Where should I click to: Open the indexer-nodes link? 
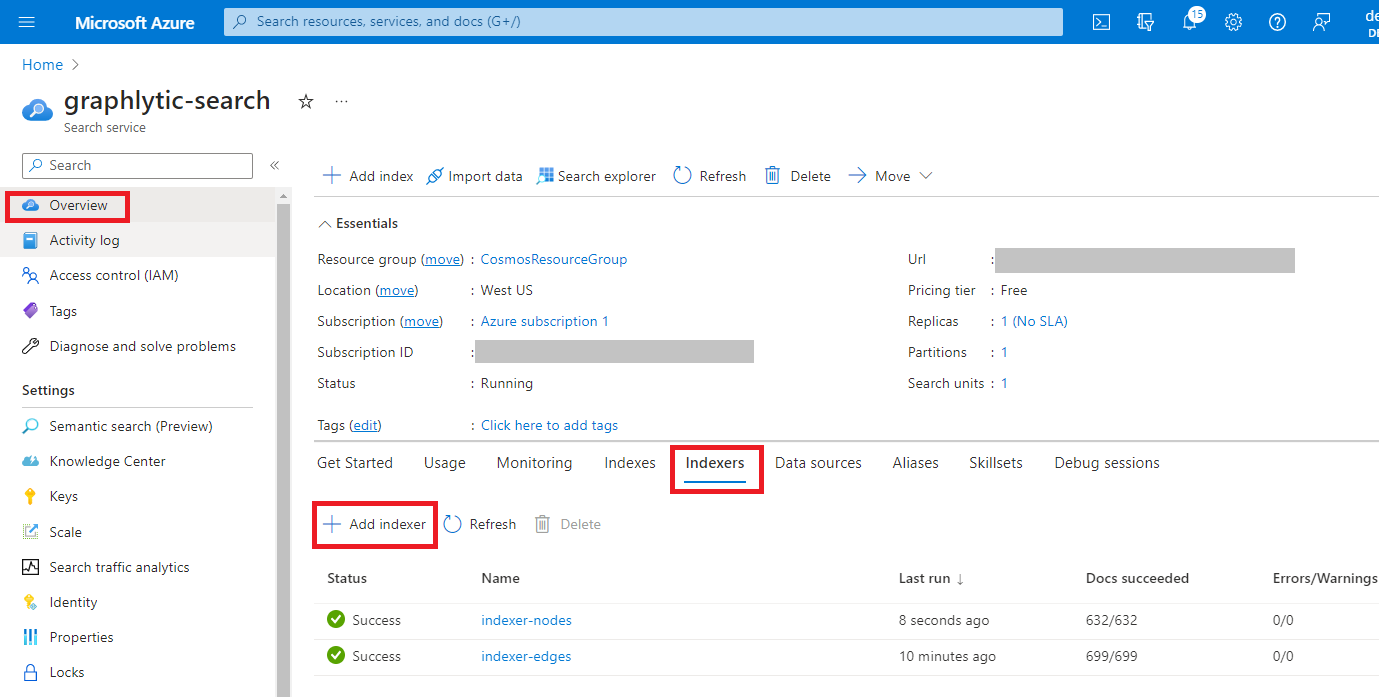(526, 620)
